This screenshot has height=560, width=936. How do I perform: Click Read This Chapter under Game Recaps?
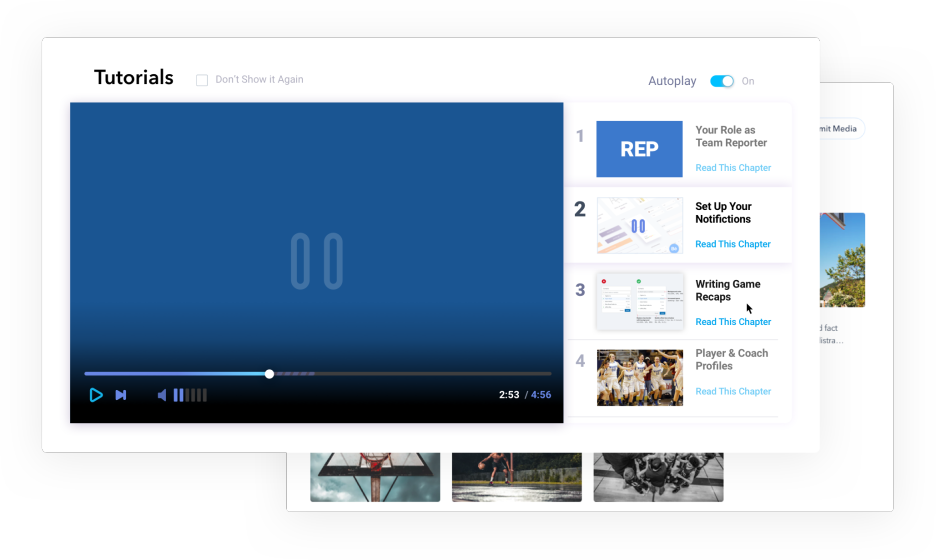tap(733, 322)
